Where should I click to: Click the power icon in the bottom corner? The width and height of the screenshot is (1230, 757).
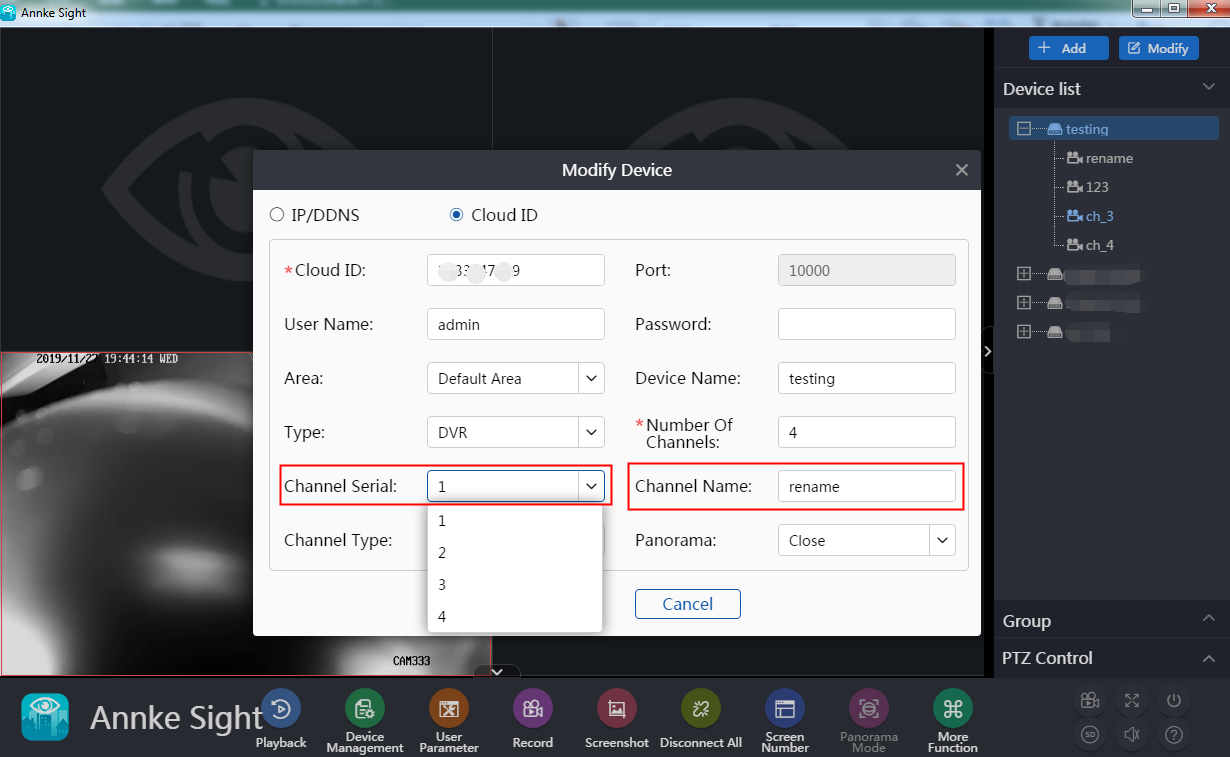(1174, 701)
